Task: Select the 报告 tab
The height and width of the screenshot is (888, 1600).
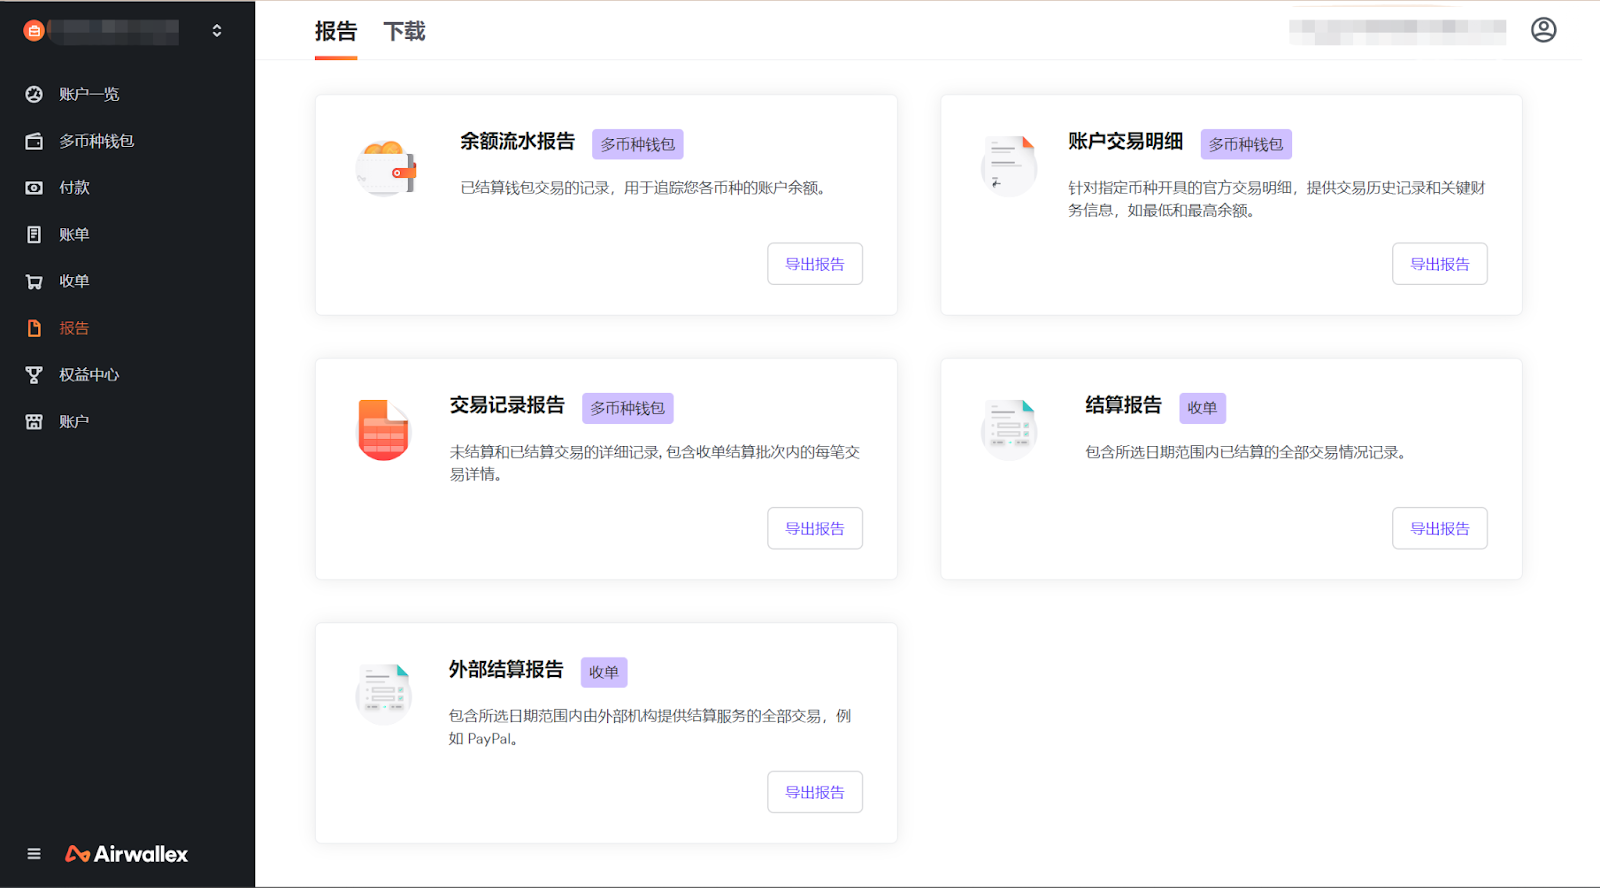Action: coord(335,32)
